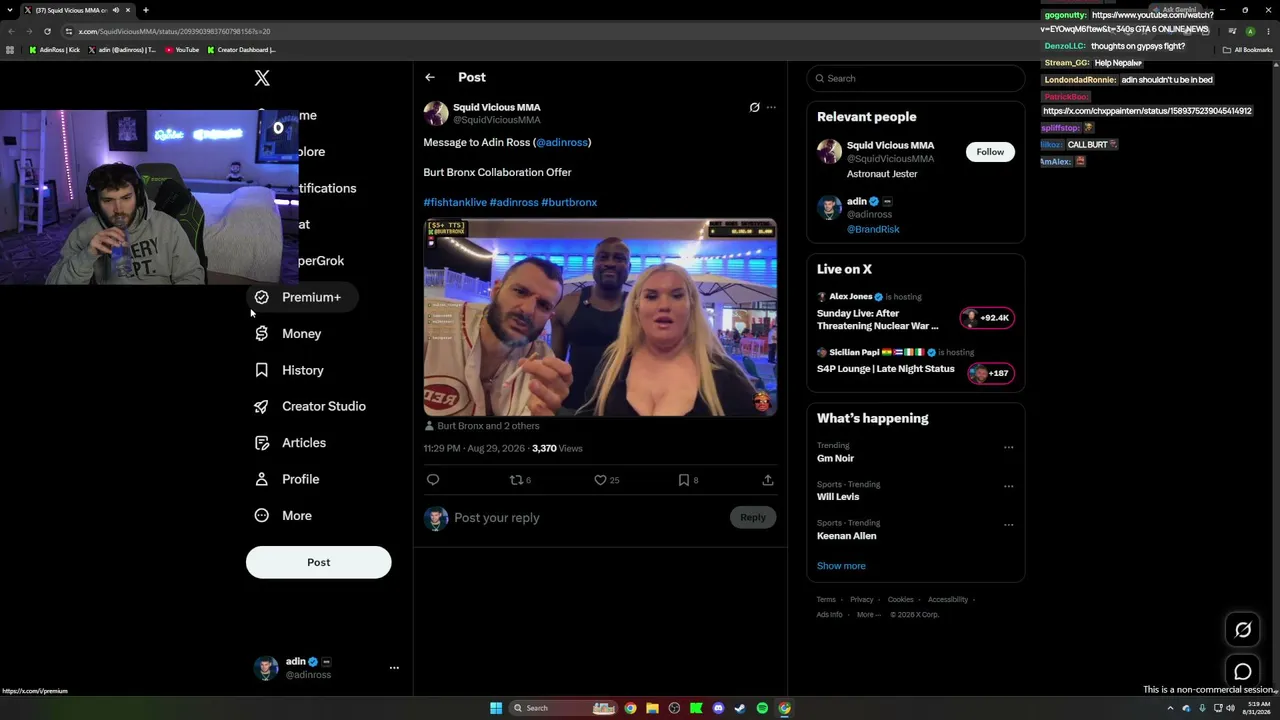1280x720 pixels.
Task: Follow Squid Vicious MMA
Action: point(990,152)
